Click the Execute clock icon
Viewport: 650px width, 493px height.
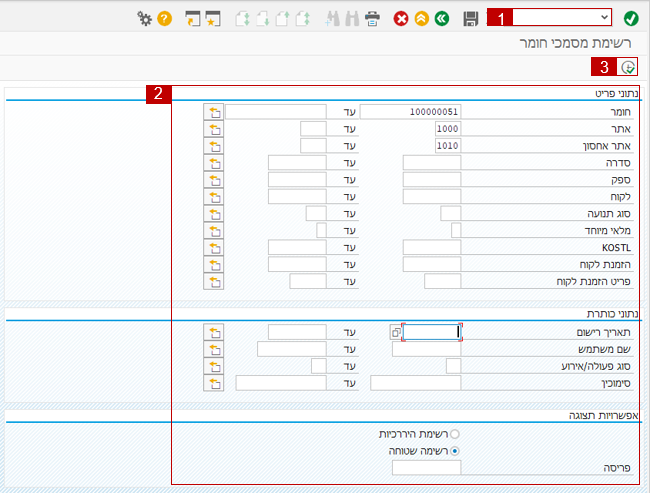click(628, 67)
